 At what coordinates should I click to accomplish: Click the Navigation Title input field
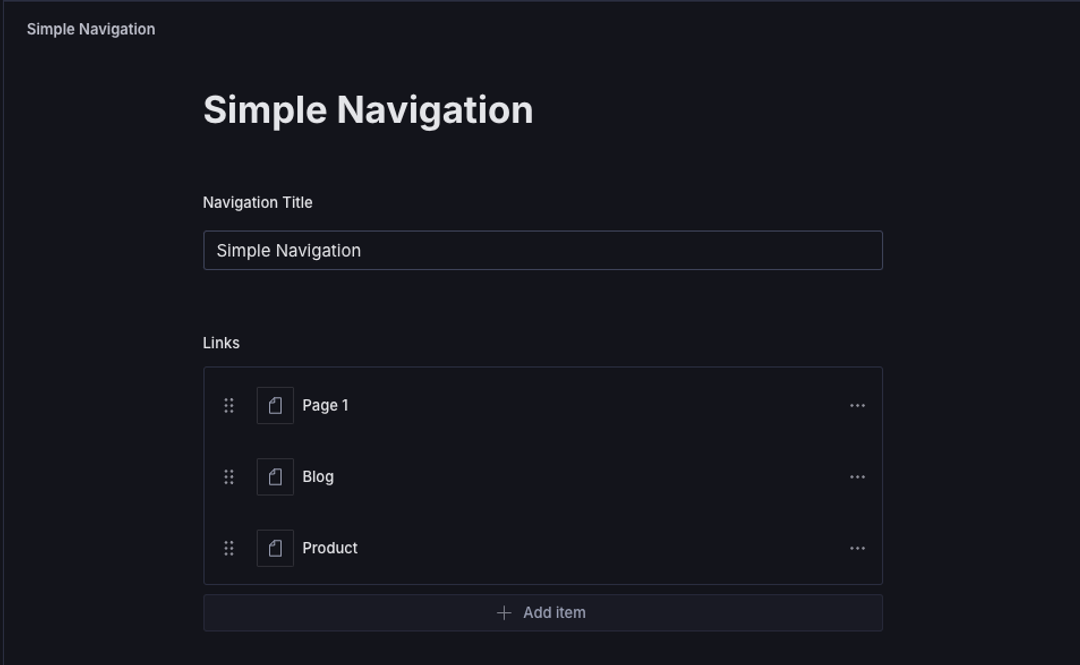click(542, 249)
